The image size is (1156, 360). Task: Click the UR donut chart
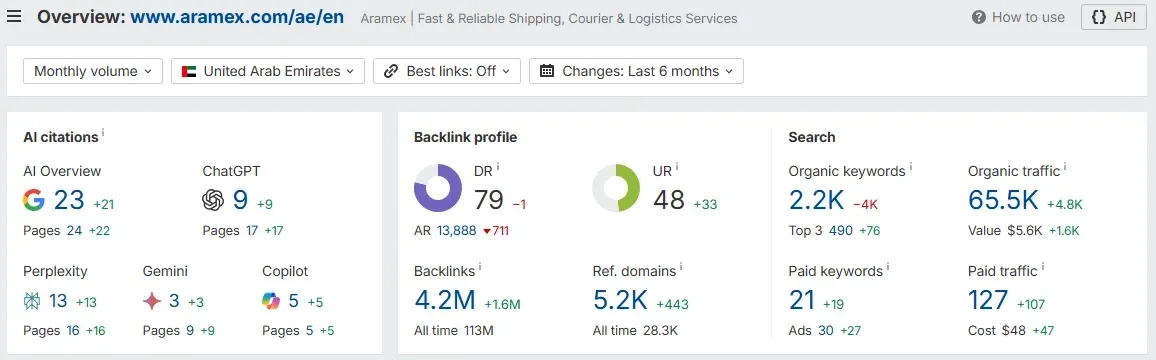click(616, 188)
